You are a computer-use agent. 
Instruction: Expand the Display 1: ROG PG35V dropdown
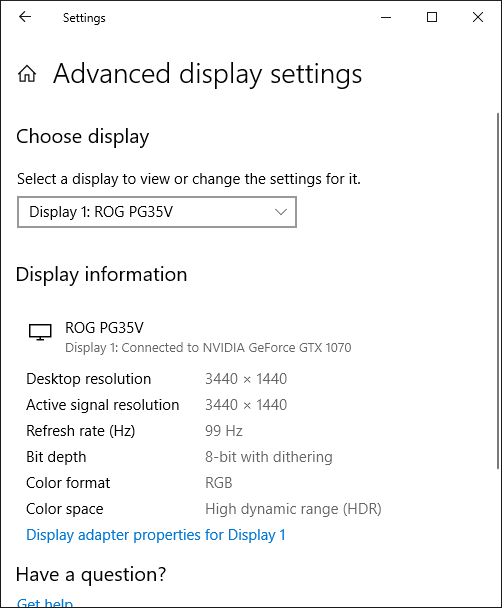pos(157,212)
